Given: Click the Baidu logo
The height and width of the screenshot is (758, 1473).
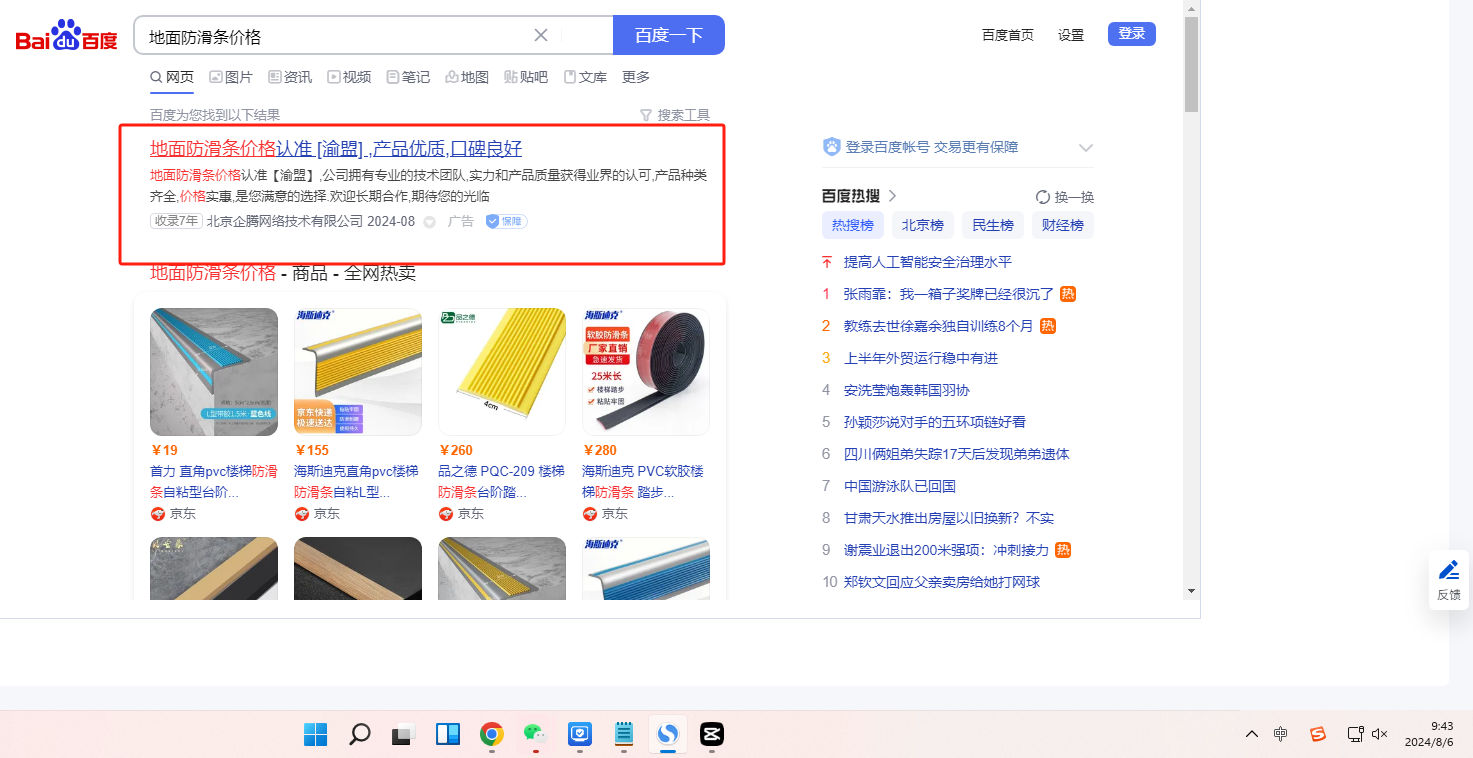Looking at the screenshot, I should click(66, 35).
